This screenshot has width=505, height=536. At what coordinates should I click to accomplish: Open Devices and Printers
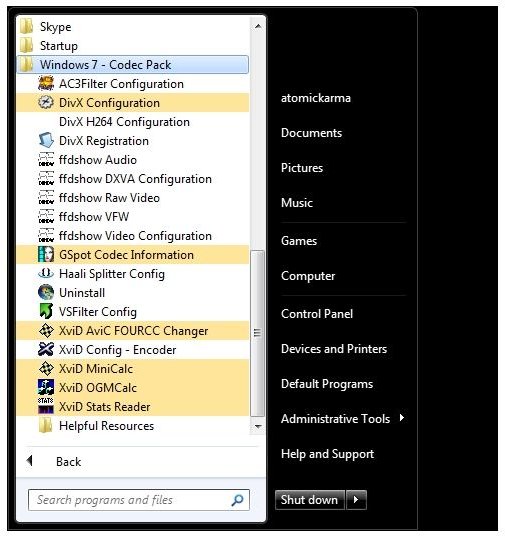pyautogui.click(x=334, y=349)
